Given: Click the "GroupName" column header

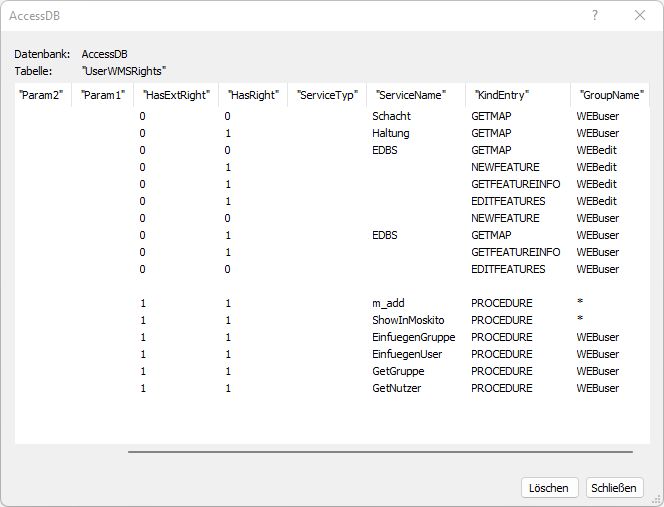Looking at the screenshot, I should [611, 95].
